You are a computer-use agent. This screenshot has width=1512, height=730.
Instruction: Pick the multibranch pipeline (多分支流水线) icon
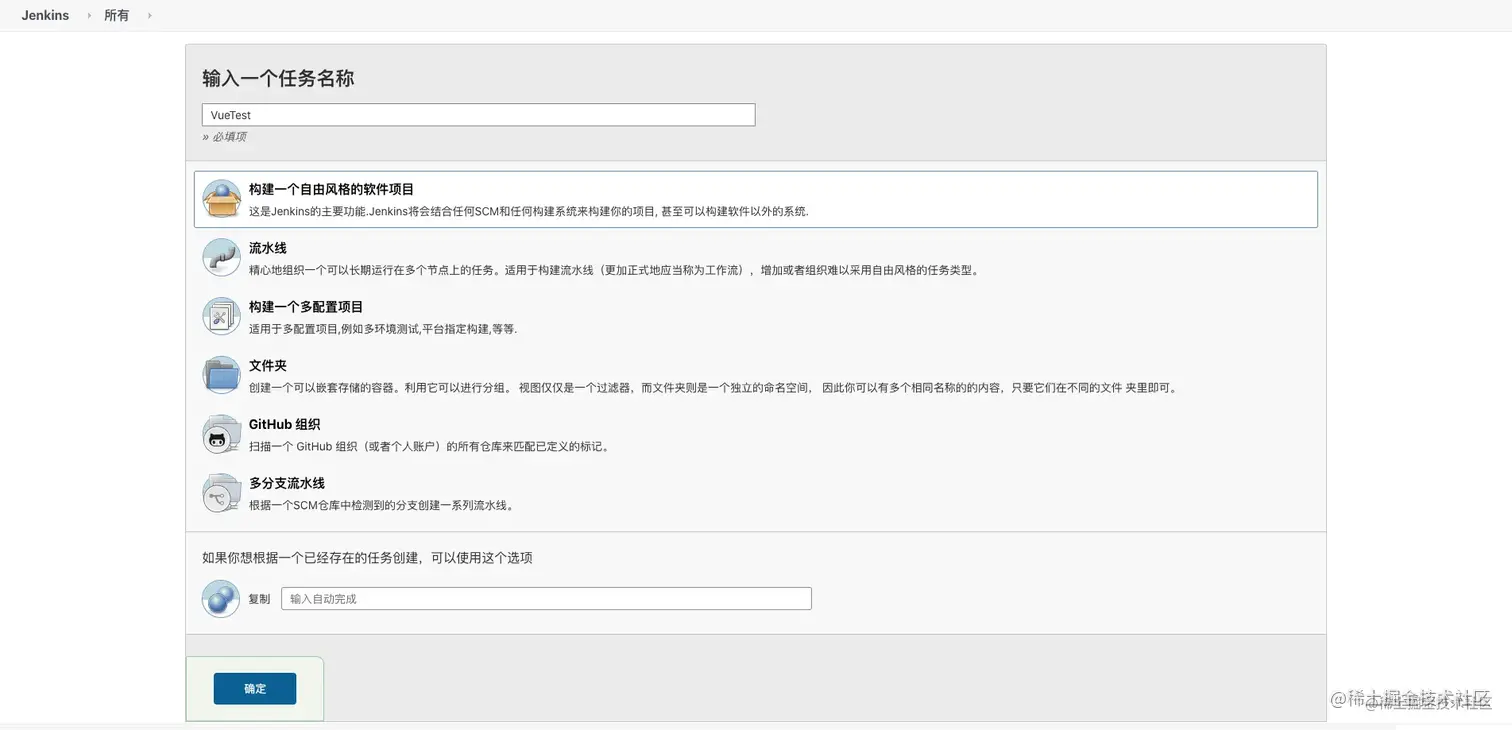(221, 493)
